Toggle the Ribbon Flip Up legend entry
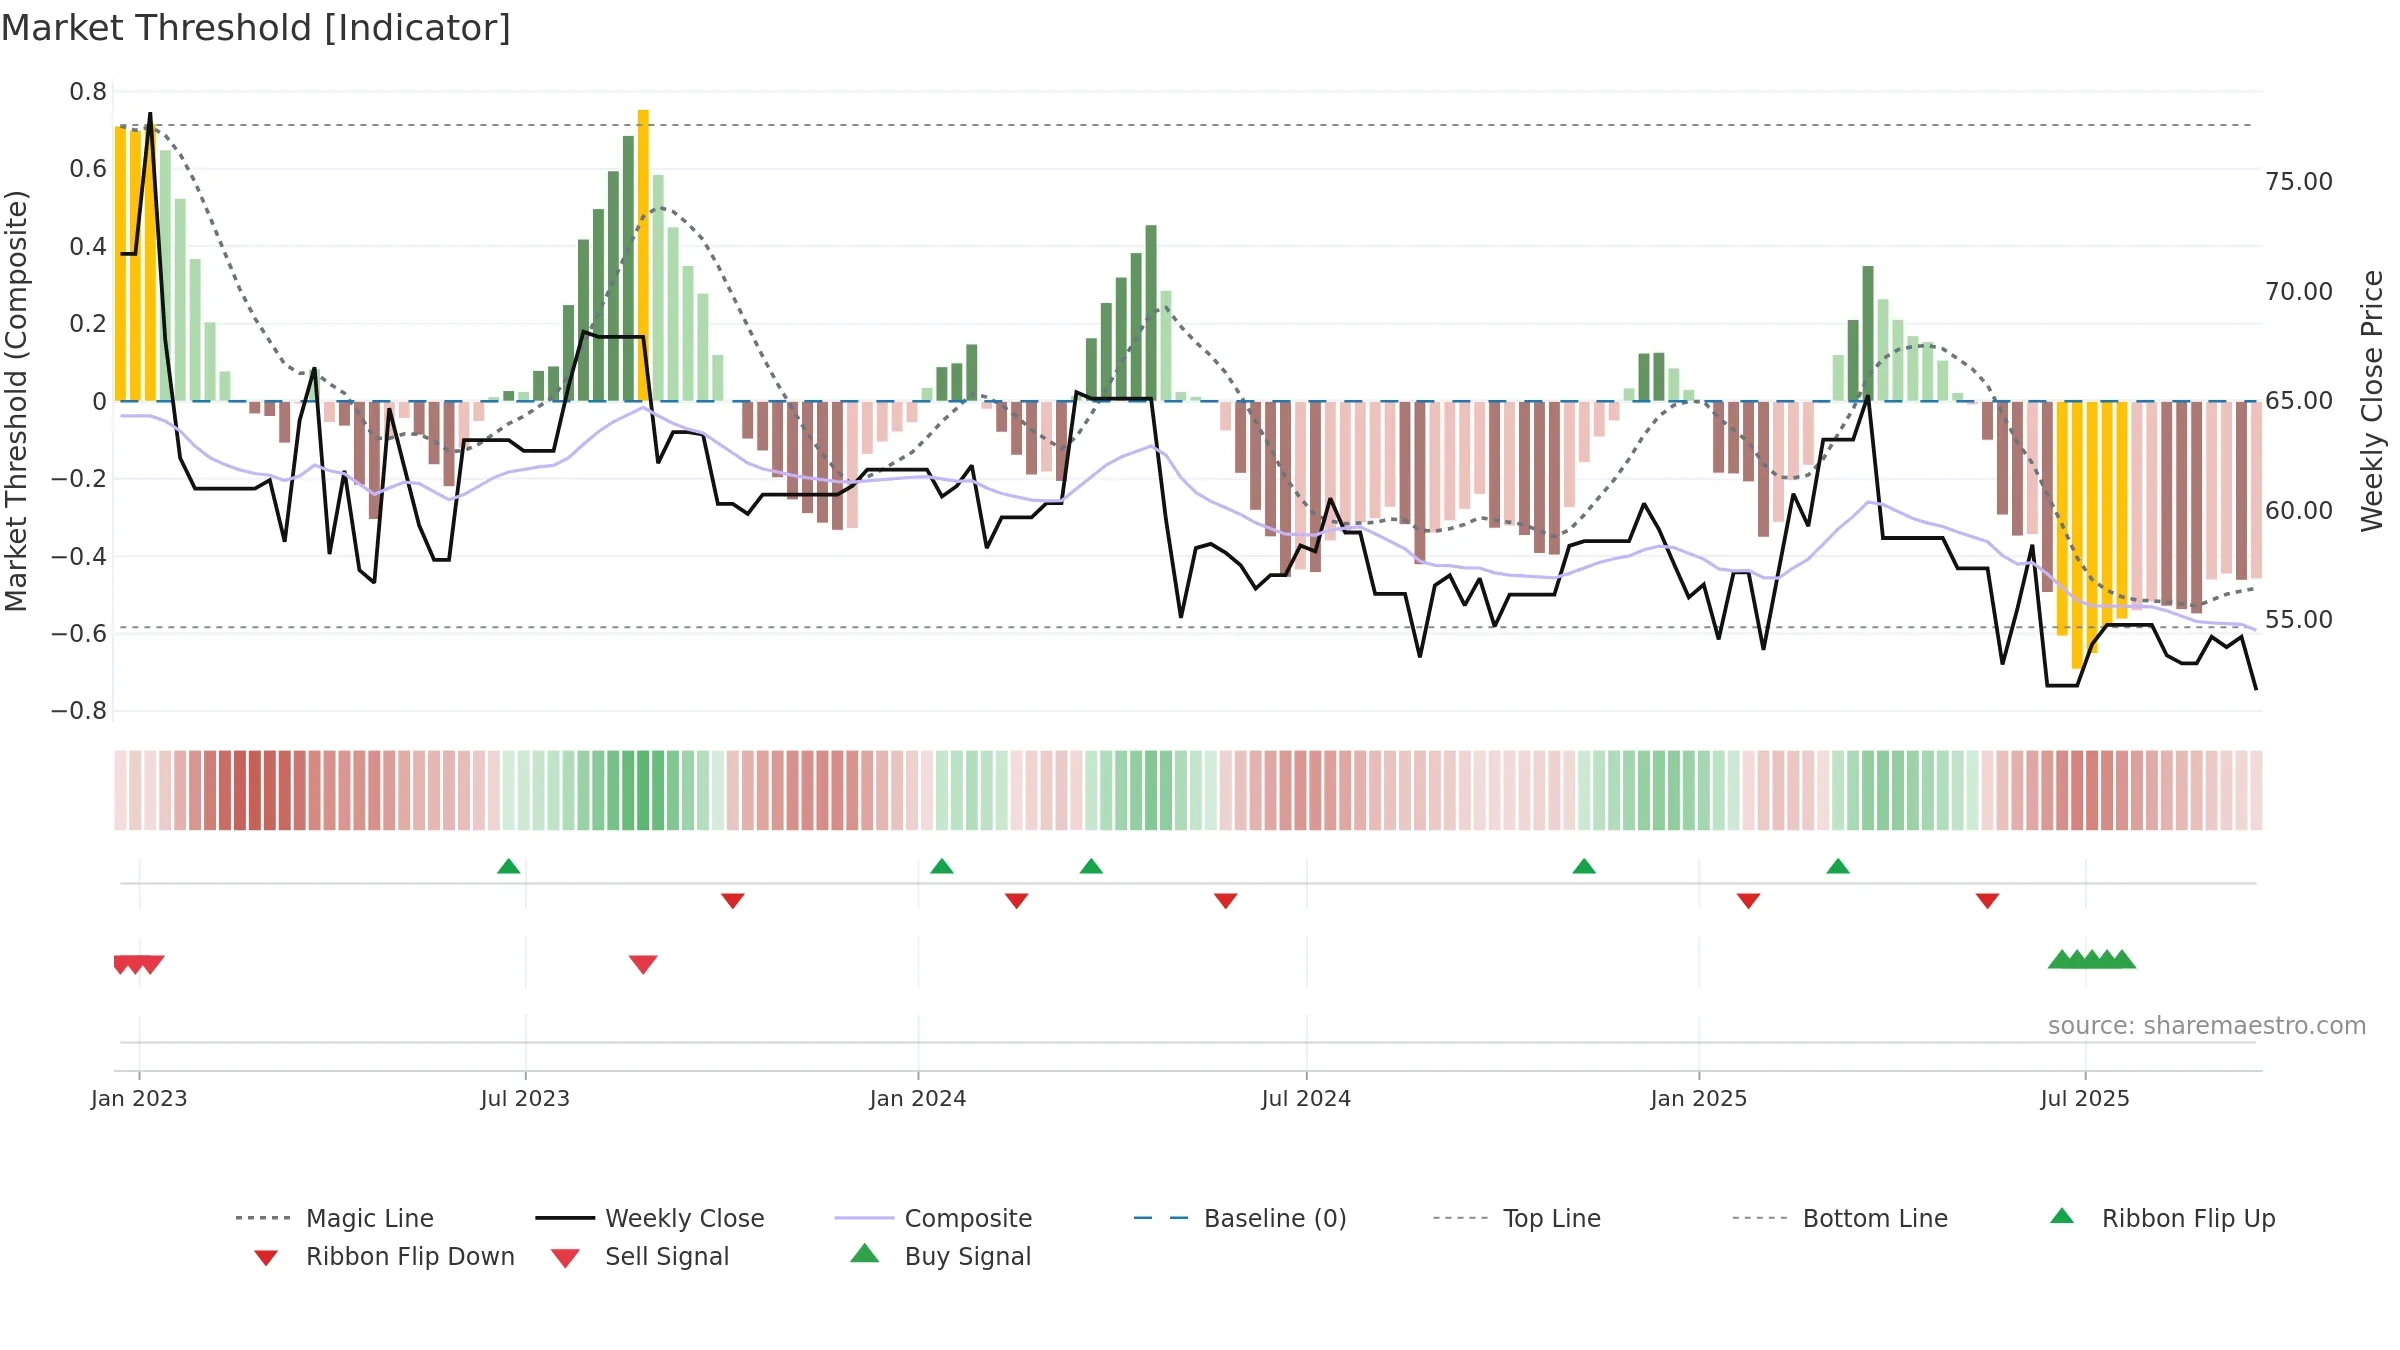Screen dimensions: 2400x1350 [x=2162, y=1218]
